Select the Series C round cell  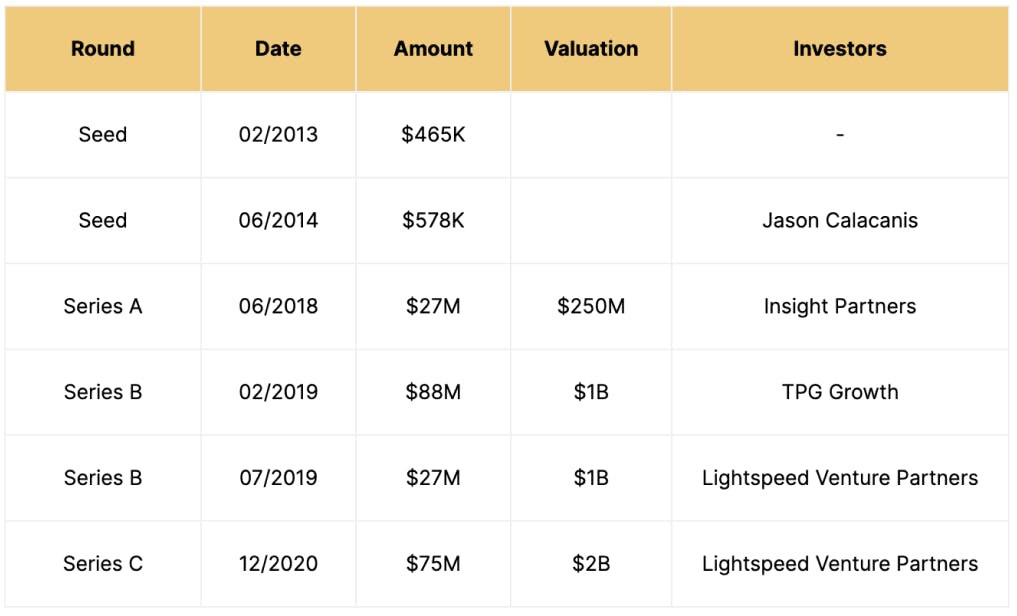pos(103,564)
